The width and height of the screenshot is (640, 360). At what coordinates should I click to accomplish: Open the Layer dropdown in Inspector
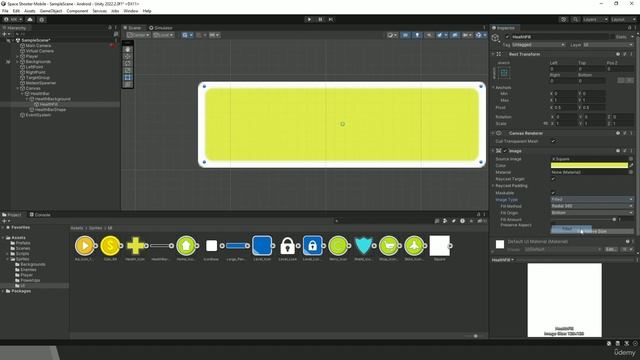[x=608, y=44]
